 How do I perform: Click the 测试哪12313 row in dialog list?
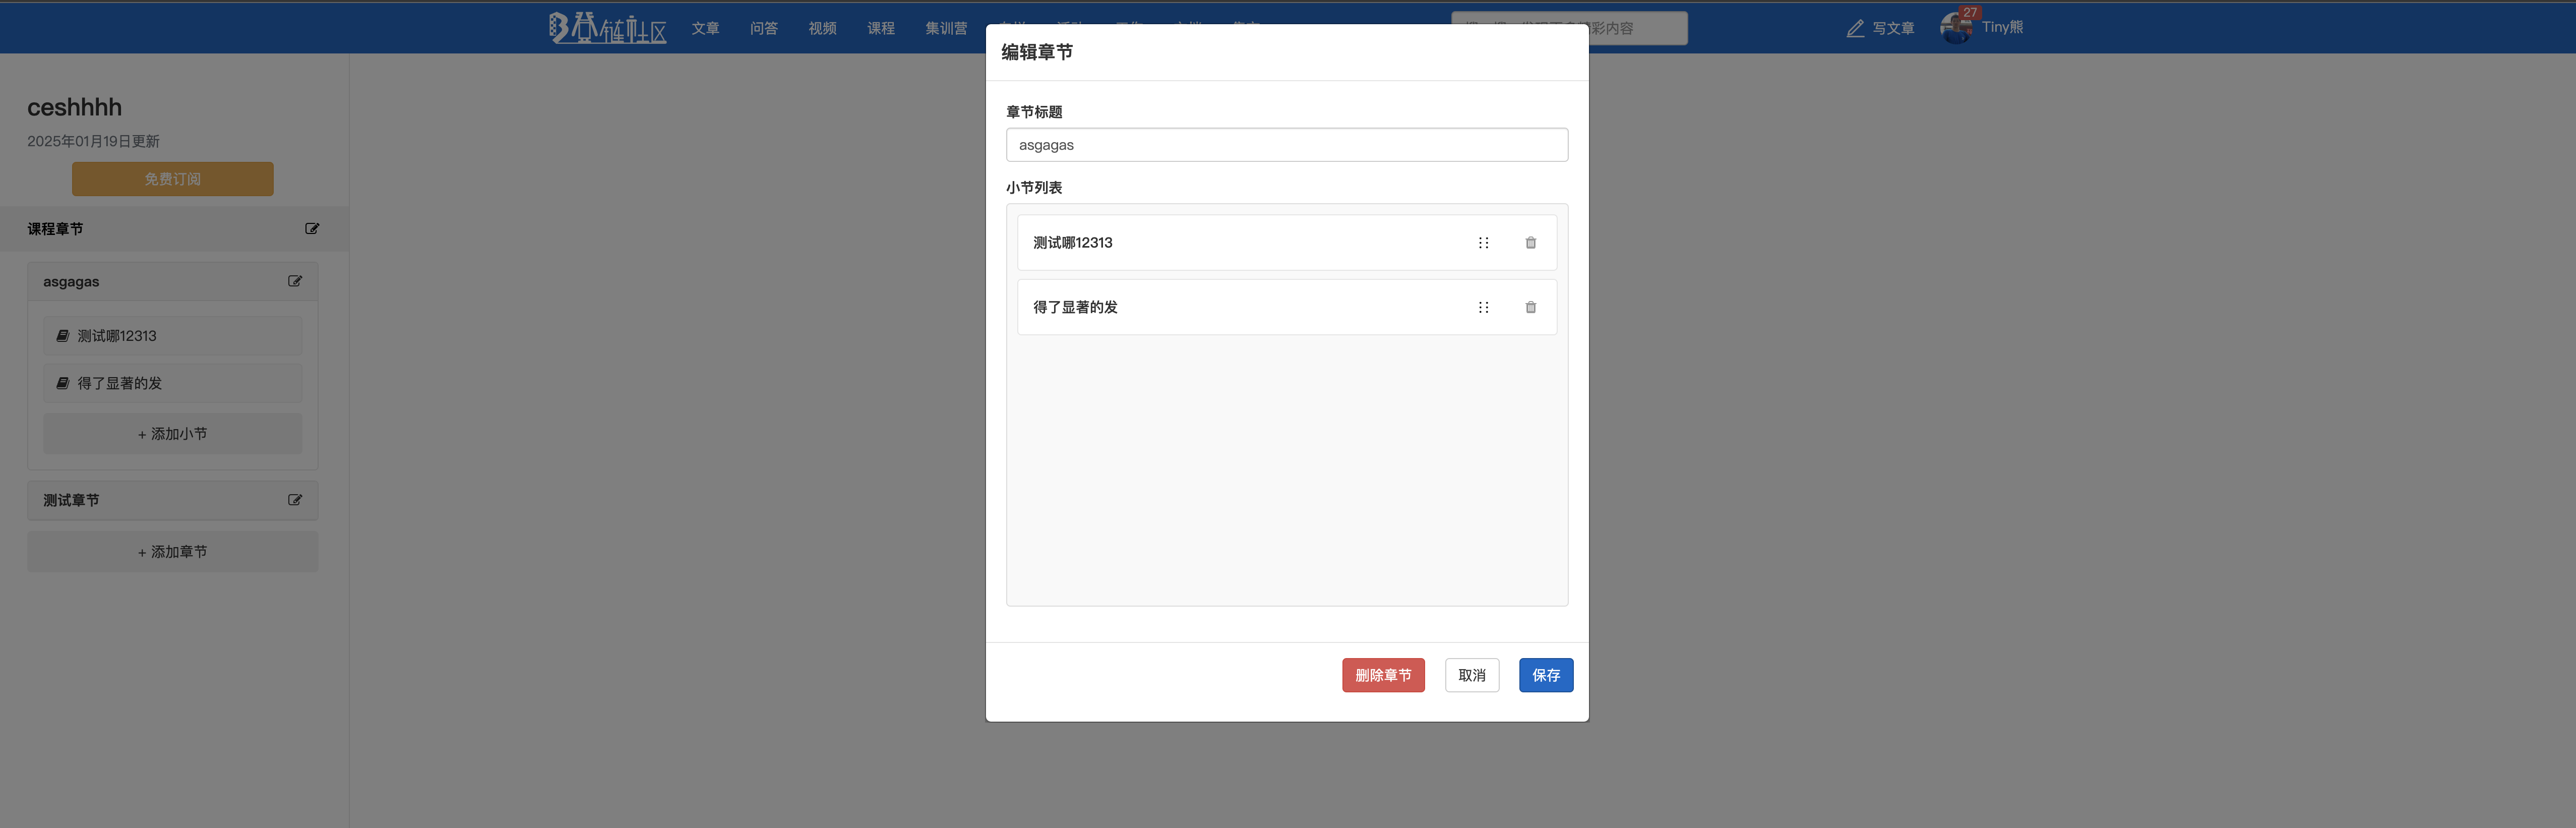point(1286,243)
